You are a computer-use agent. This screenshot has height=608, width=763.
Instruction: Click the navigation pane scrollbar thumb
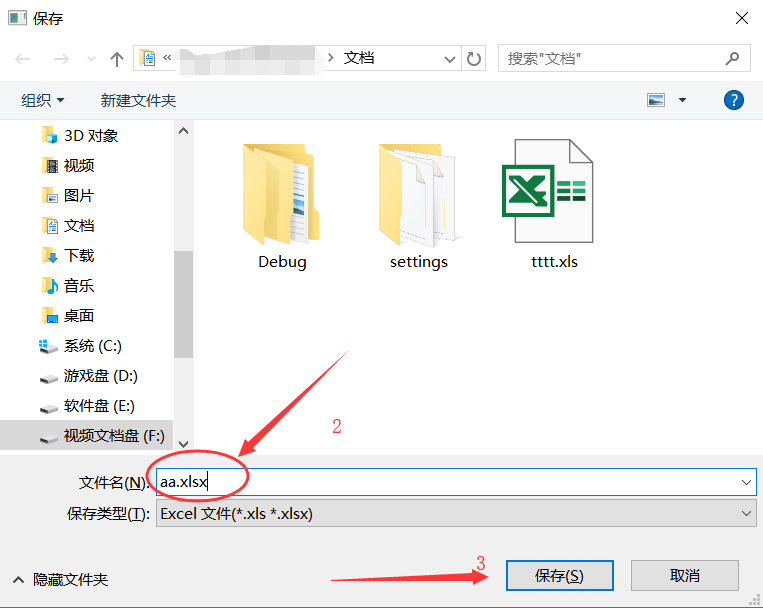[183, 304]
